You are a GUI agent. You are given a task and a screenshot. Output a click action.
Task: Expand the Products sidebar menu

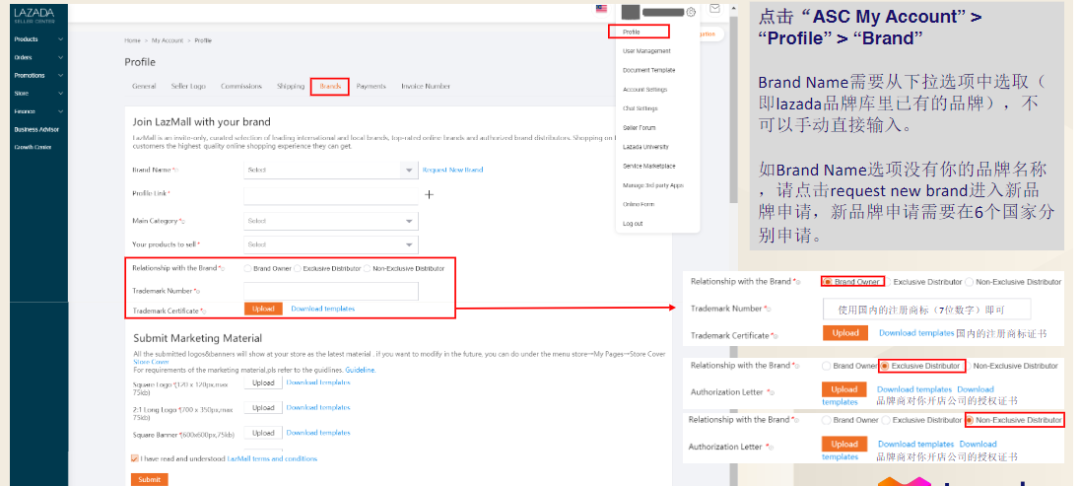click(x=39, y=39)
